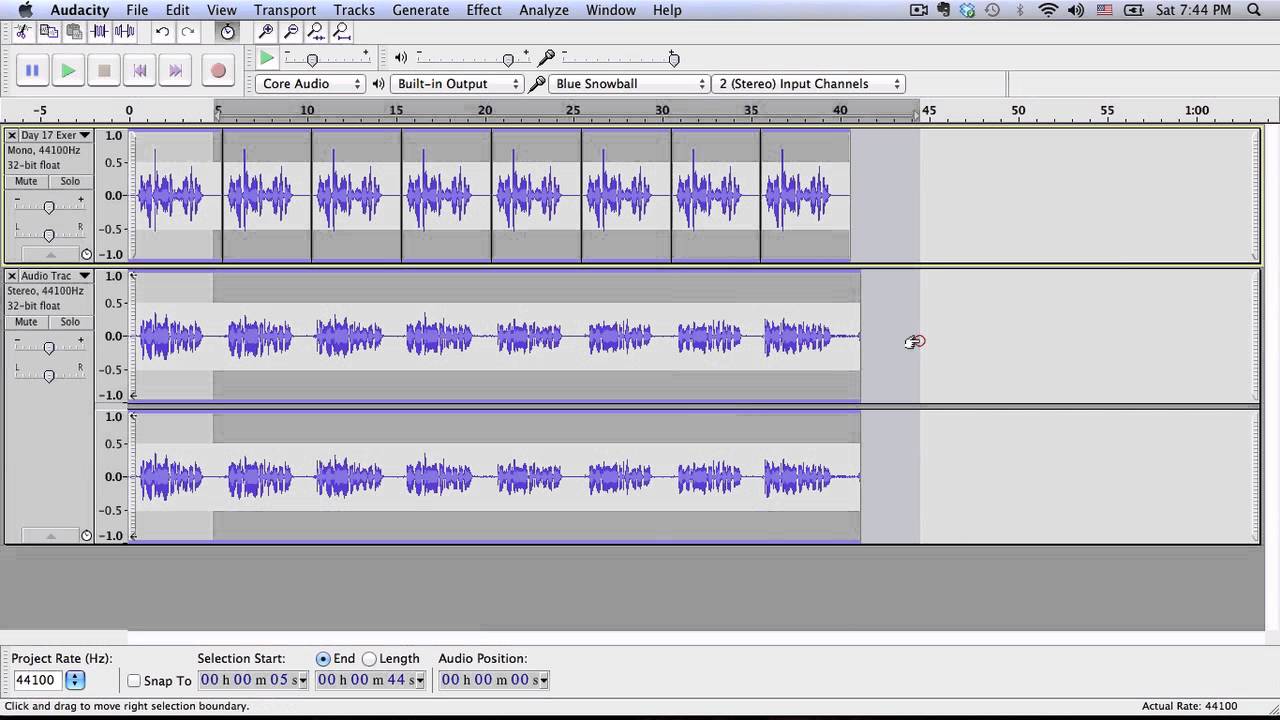Click the Fit Project zoom icon
Viewport: 1280px width, 720px height.
point(342,32)
